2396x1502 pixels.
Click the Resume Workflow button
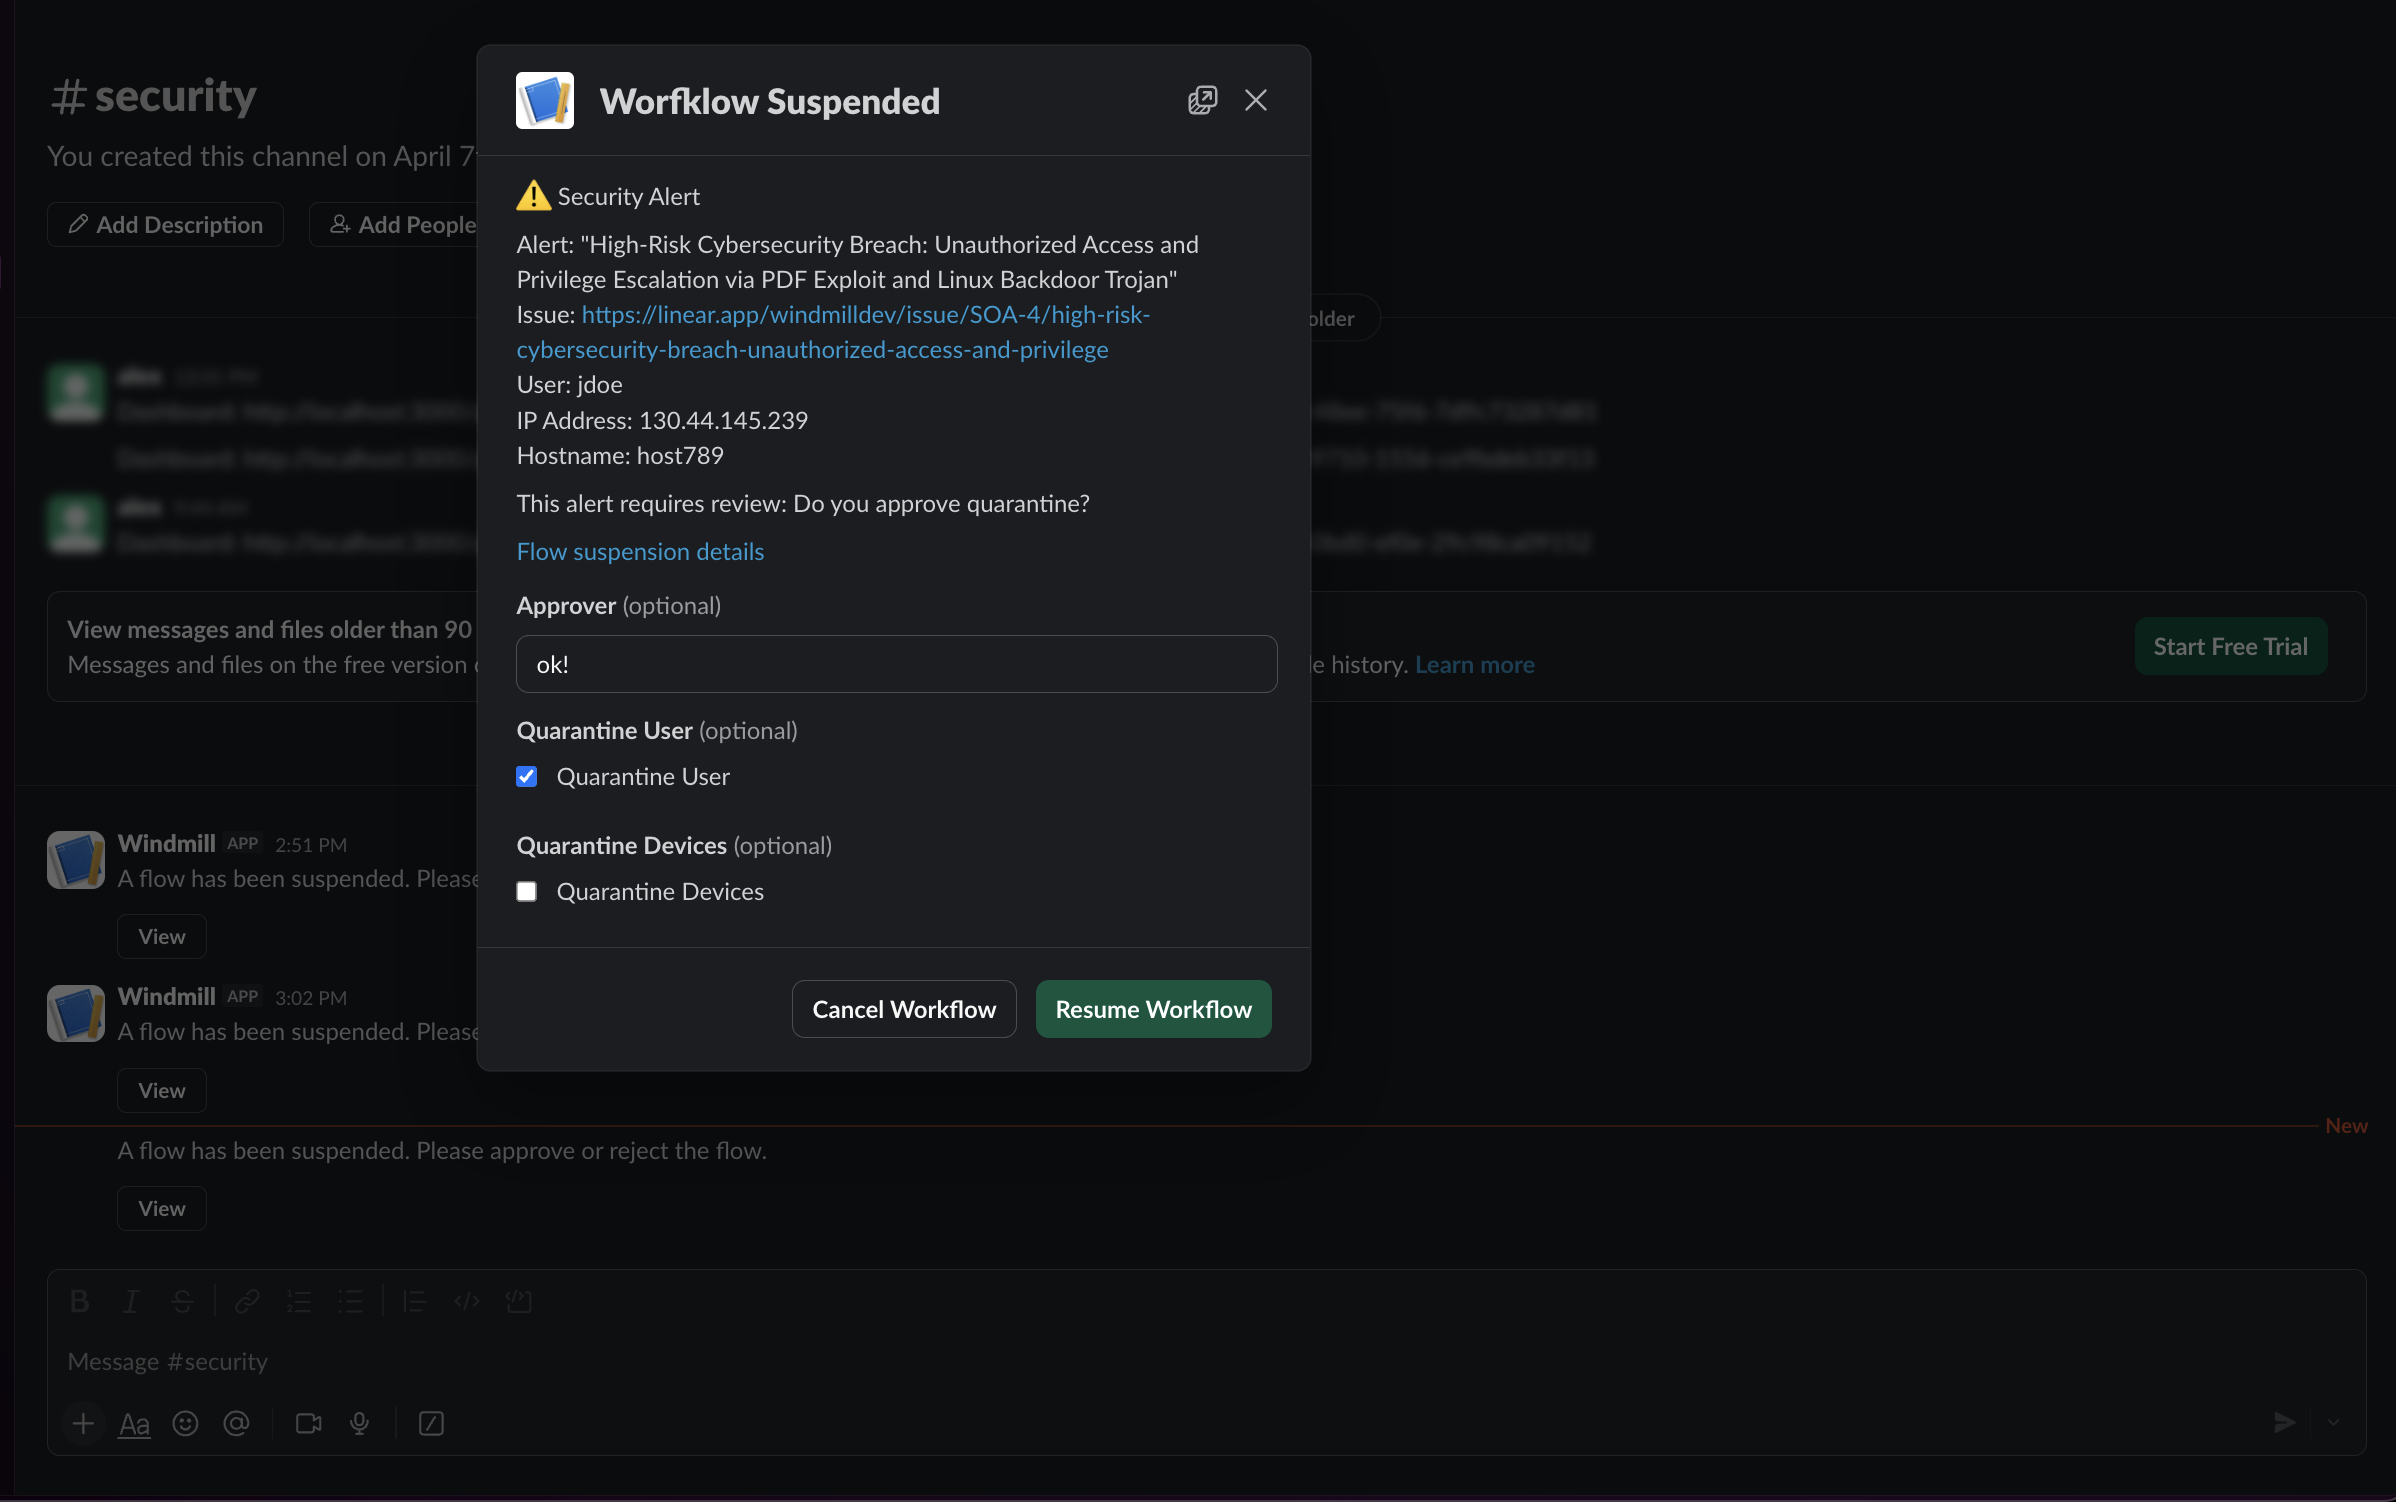(1152, 1009)
